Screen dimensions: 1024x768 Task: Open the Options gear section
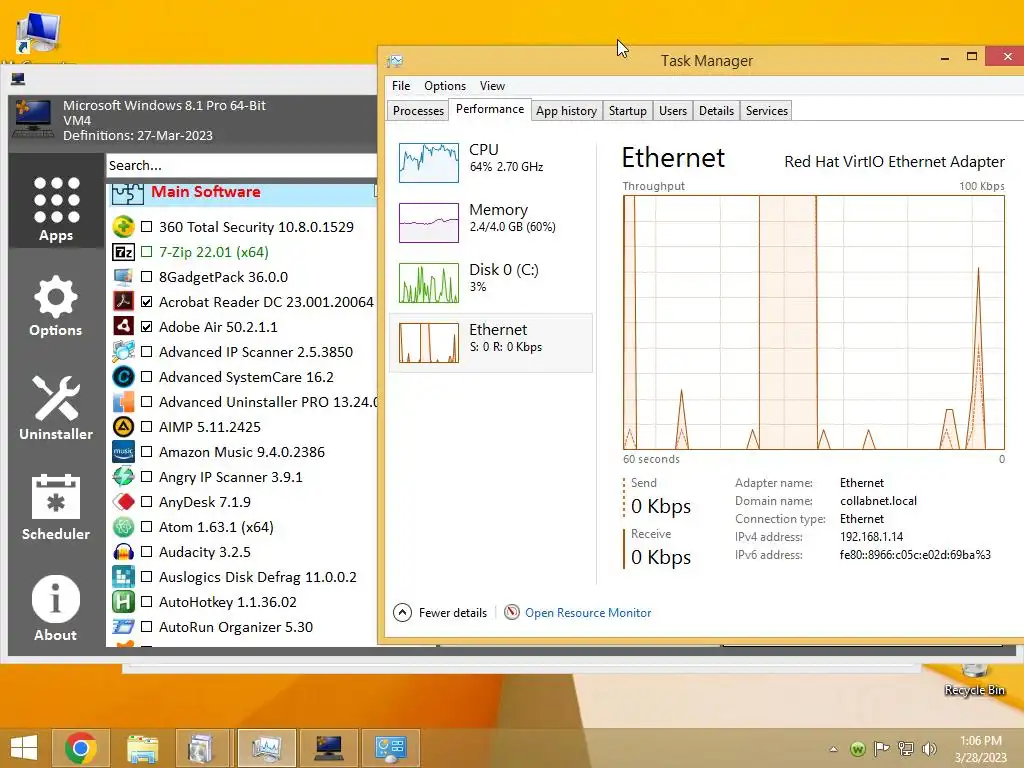point(56,306)
